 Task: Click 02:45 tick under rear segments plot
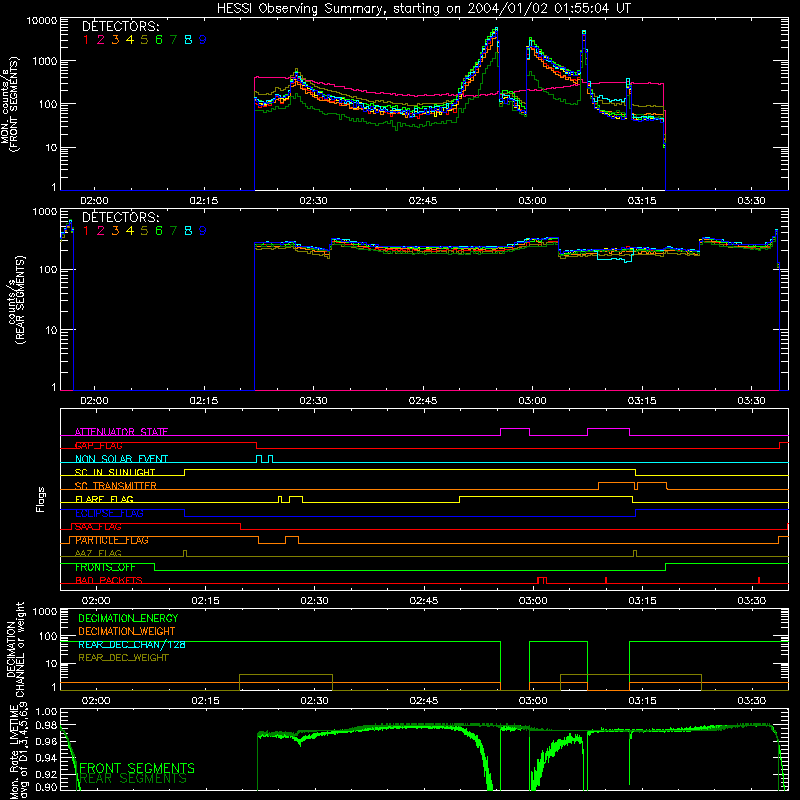(x=423, y=401)
